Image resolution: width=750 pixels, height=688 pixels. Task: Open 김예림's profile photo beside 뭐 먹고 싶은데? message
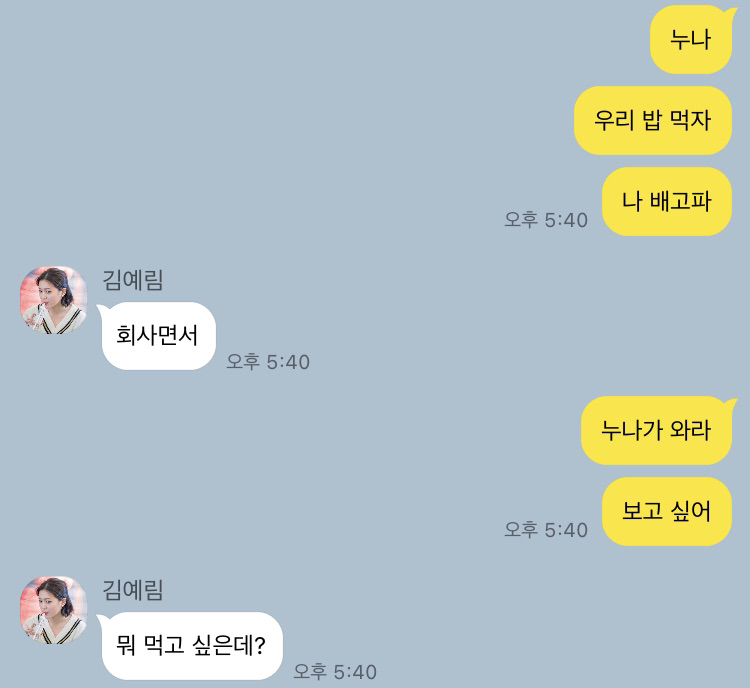pos(54,610)
